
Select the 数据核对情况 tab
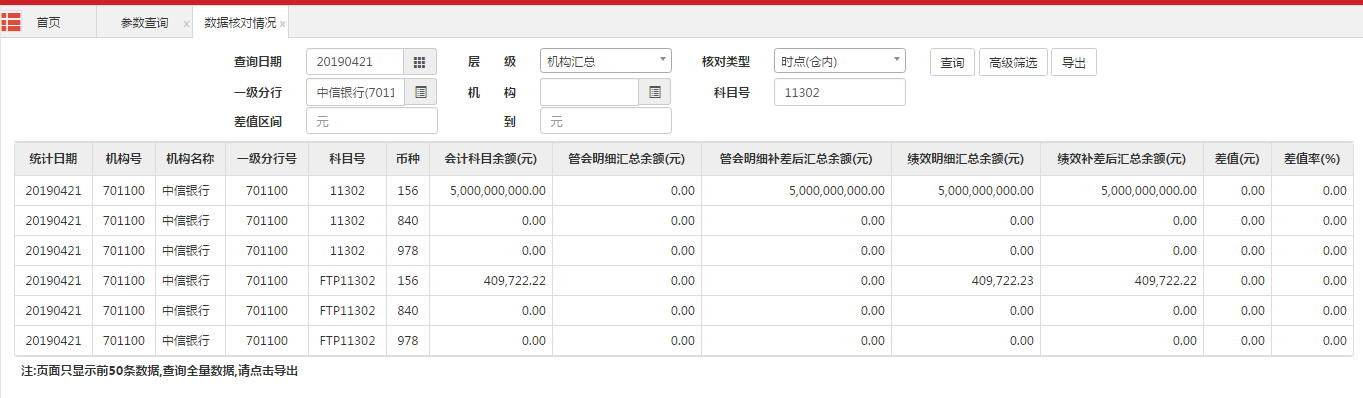(x=240, y=22)
